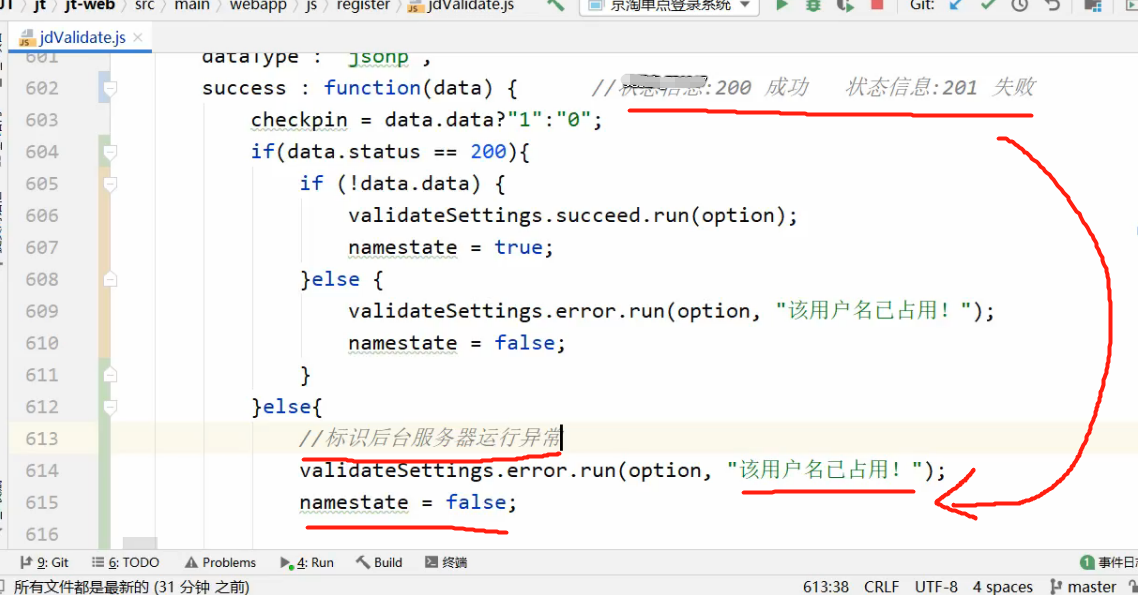This screenshot has width=1138, height=595.
Task: Click the 613:38 cursor position indicator
Action: point(826,586)
